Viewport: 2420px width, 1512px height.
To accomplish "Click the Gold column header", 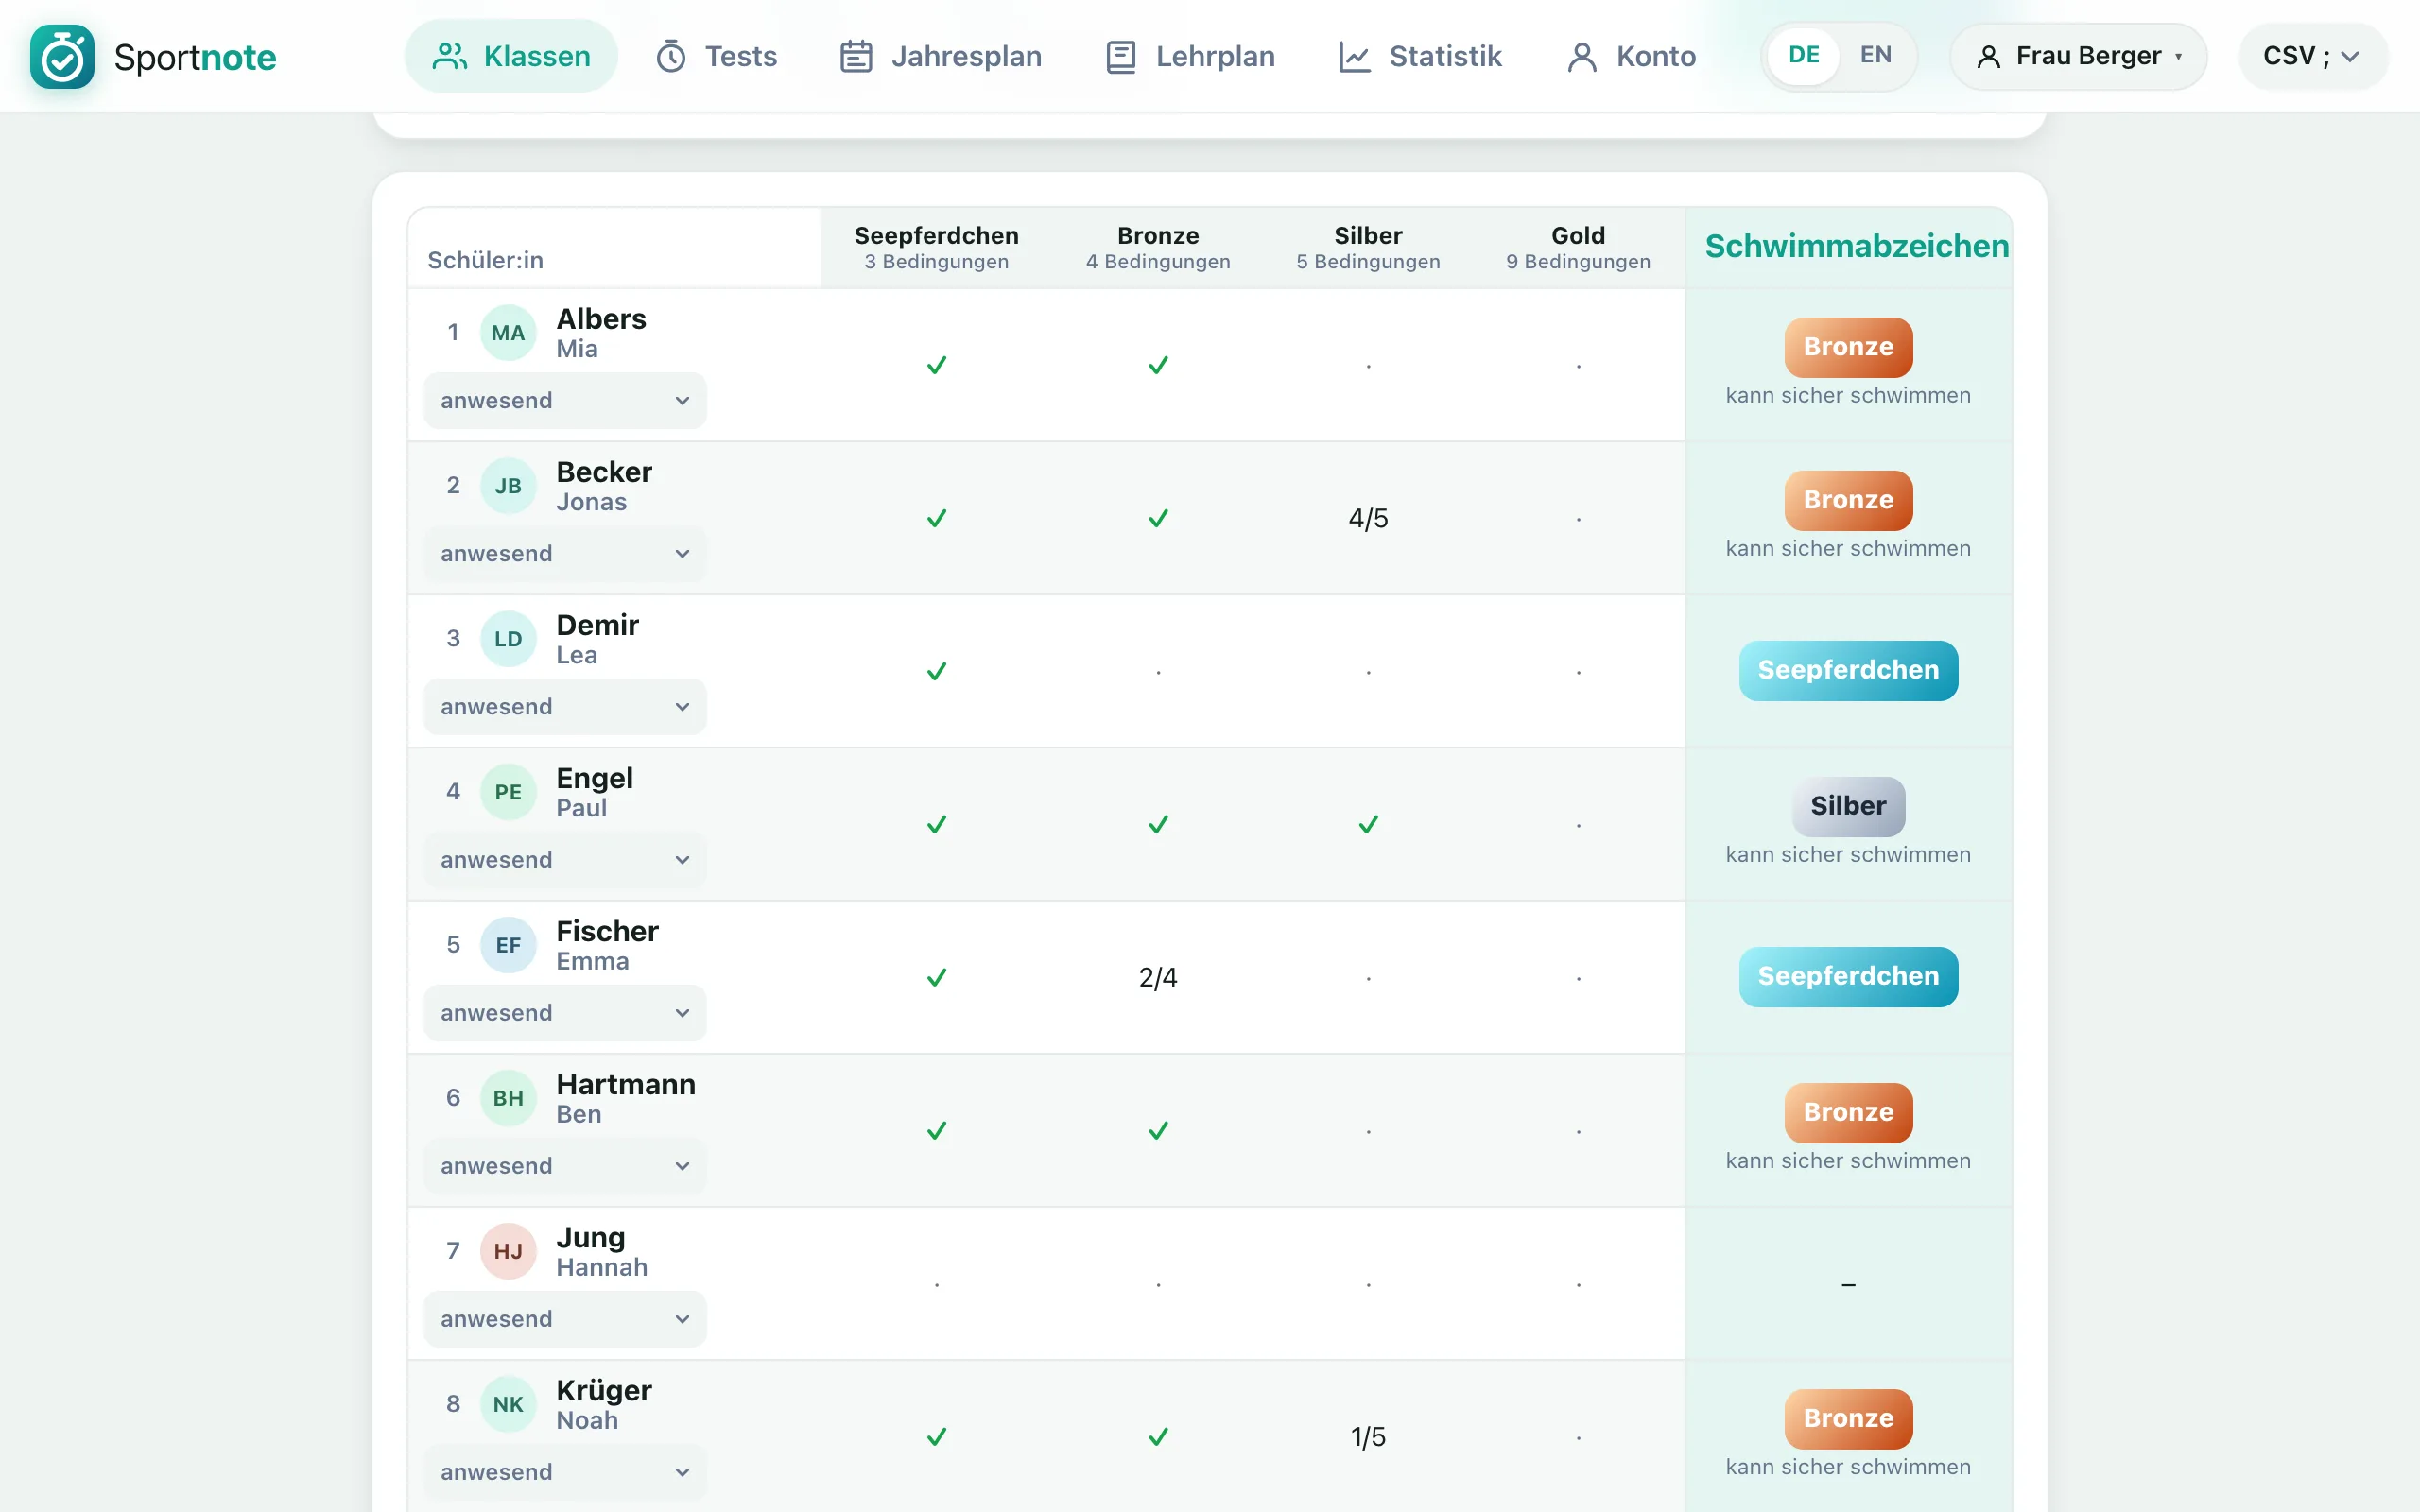I will (1578, 247).
